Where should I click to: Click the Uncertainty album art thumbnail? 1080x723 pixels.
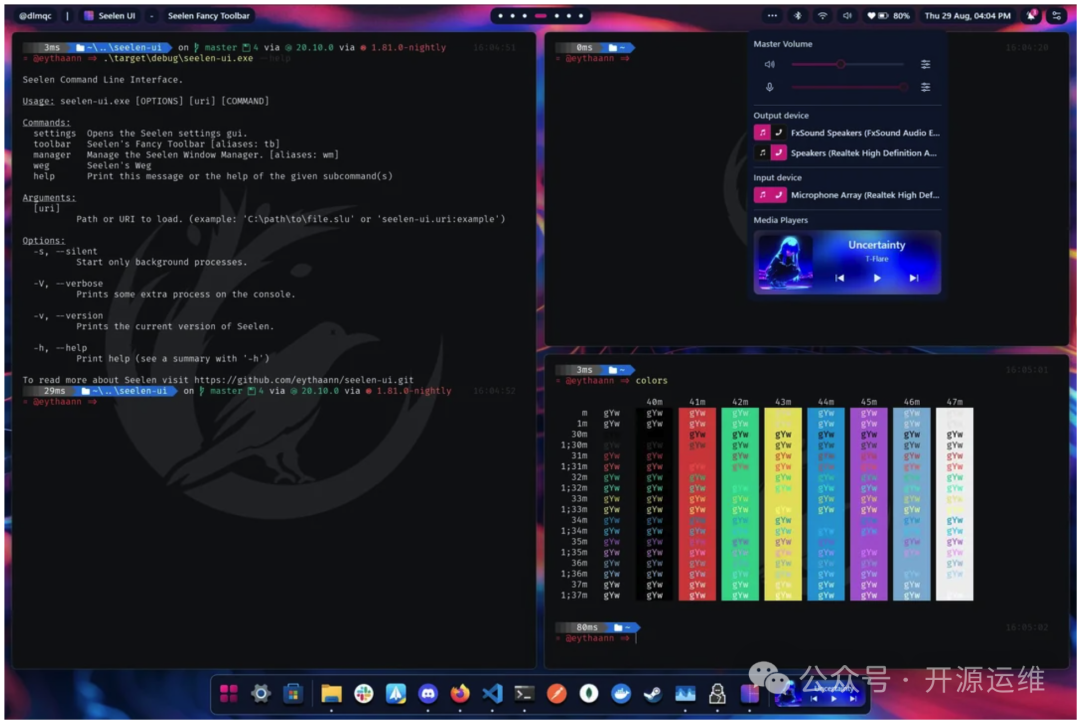(785, 262)
